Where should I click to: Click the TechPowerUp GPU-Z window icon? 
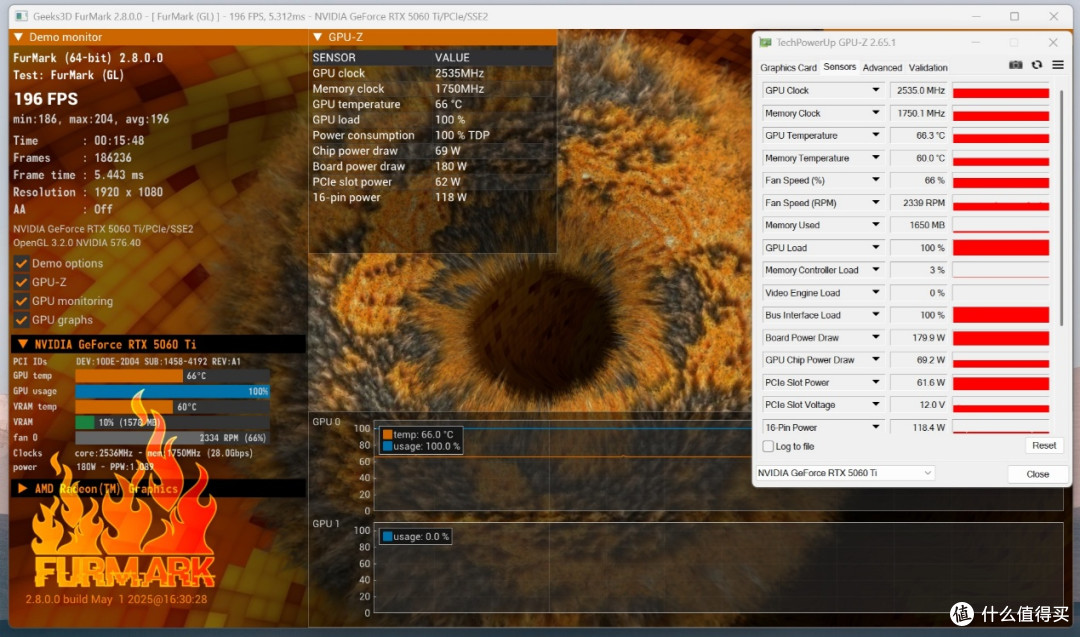765,43
